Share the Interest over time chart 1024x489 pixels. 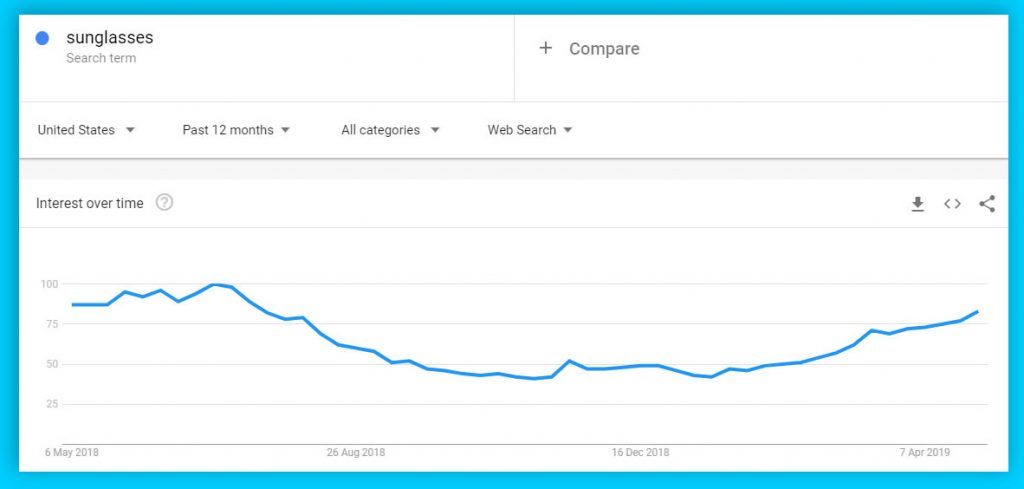click(987, 204)
